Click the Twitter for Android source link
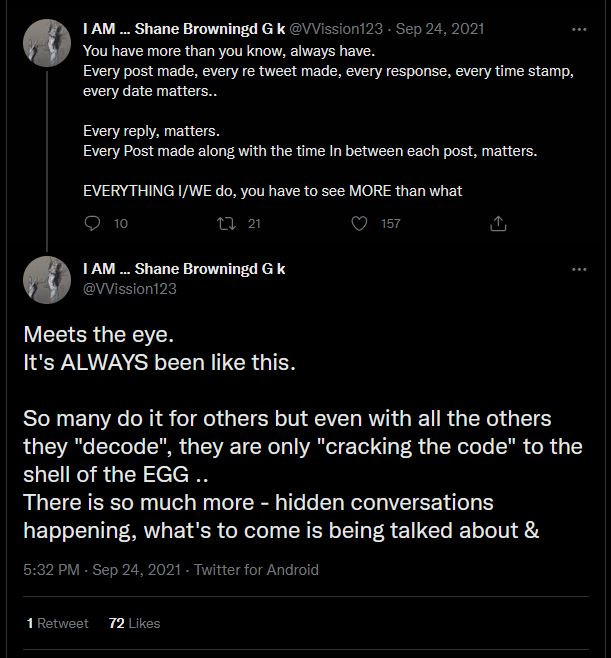The height and width of the screenshot is (658, 611). pos(256,570)
